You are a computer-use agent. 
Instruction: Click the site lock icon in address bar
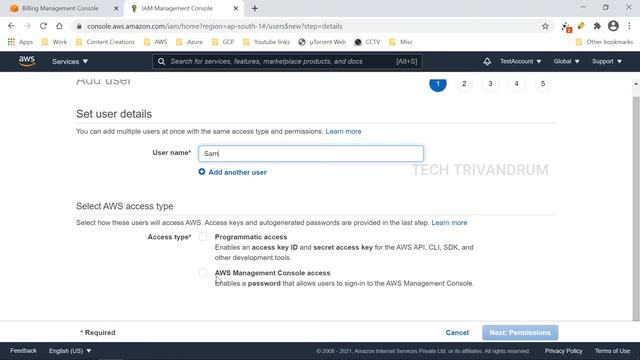click(x=79, y=26)
